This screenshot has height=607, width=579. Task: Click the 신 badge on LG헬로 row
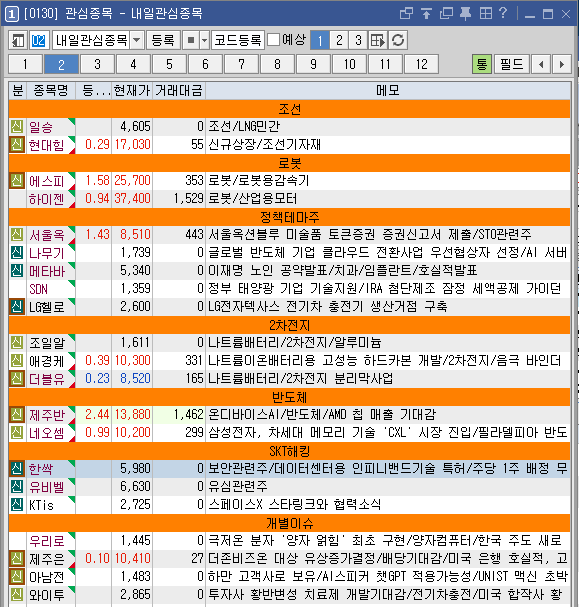pos(17,307)
